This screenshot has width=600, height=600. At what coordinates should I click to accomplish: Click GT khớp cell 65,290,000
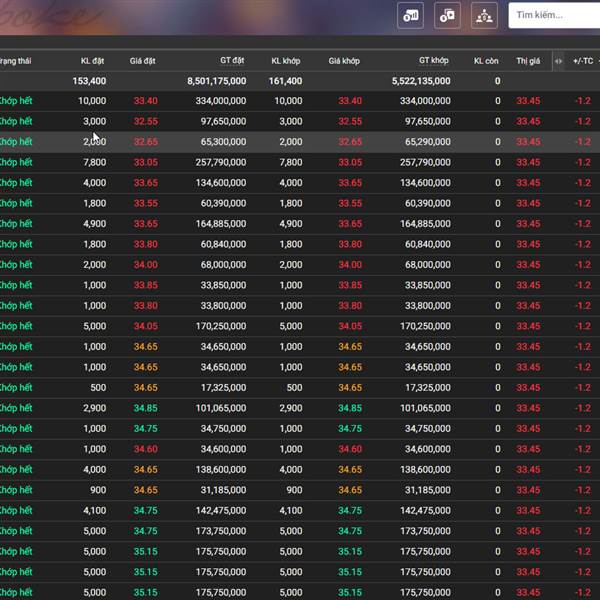(428, 142)
